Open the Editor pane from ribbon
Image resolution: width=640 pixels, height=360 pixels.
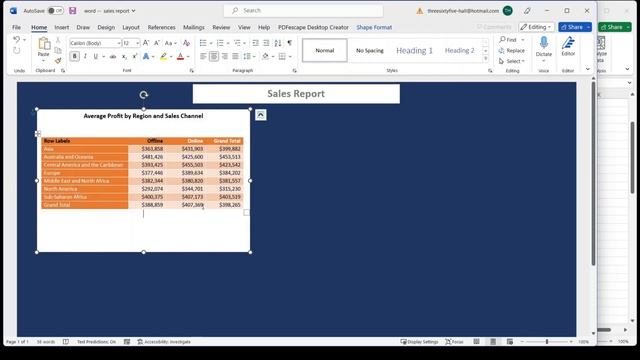[568, 46]
